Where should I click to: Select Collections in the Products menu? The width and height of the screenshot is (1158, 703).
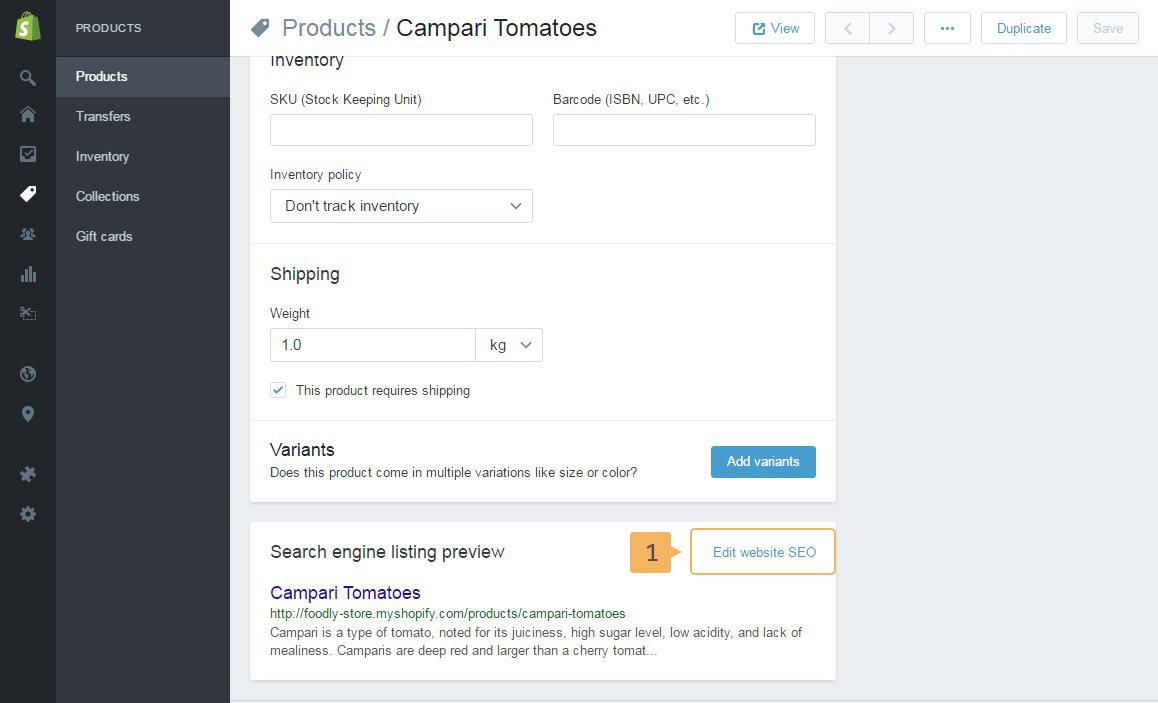pyautogui.click(x=107, y=196)
